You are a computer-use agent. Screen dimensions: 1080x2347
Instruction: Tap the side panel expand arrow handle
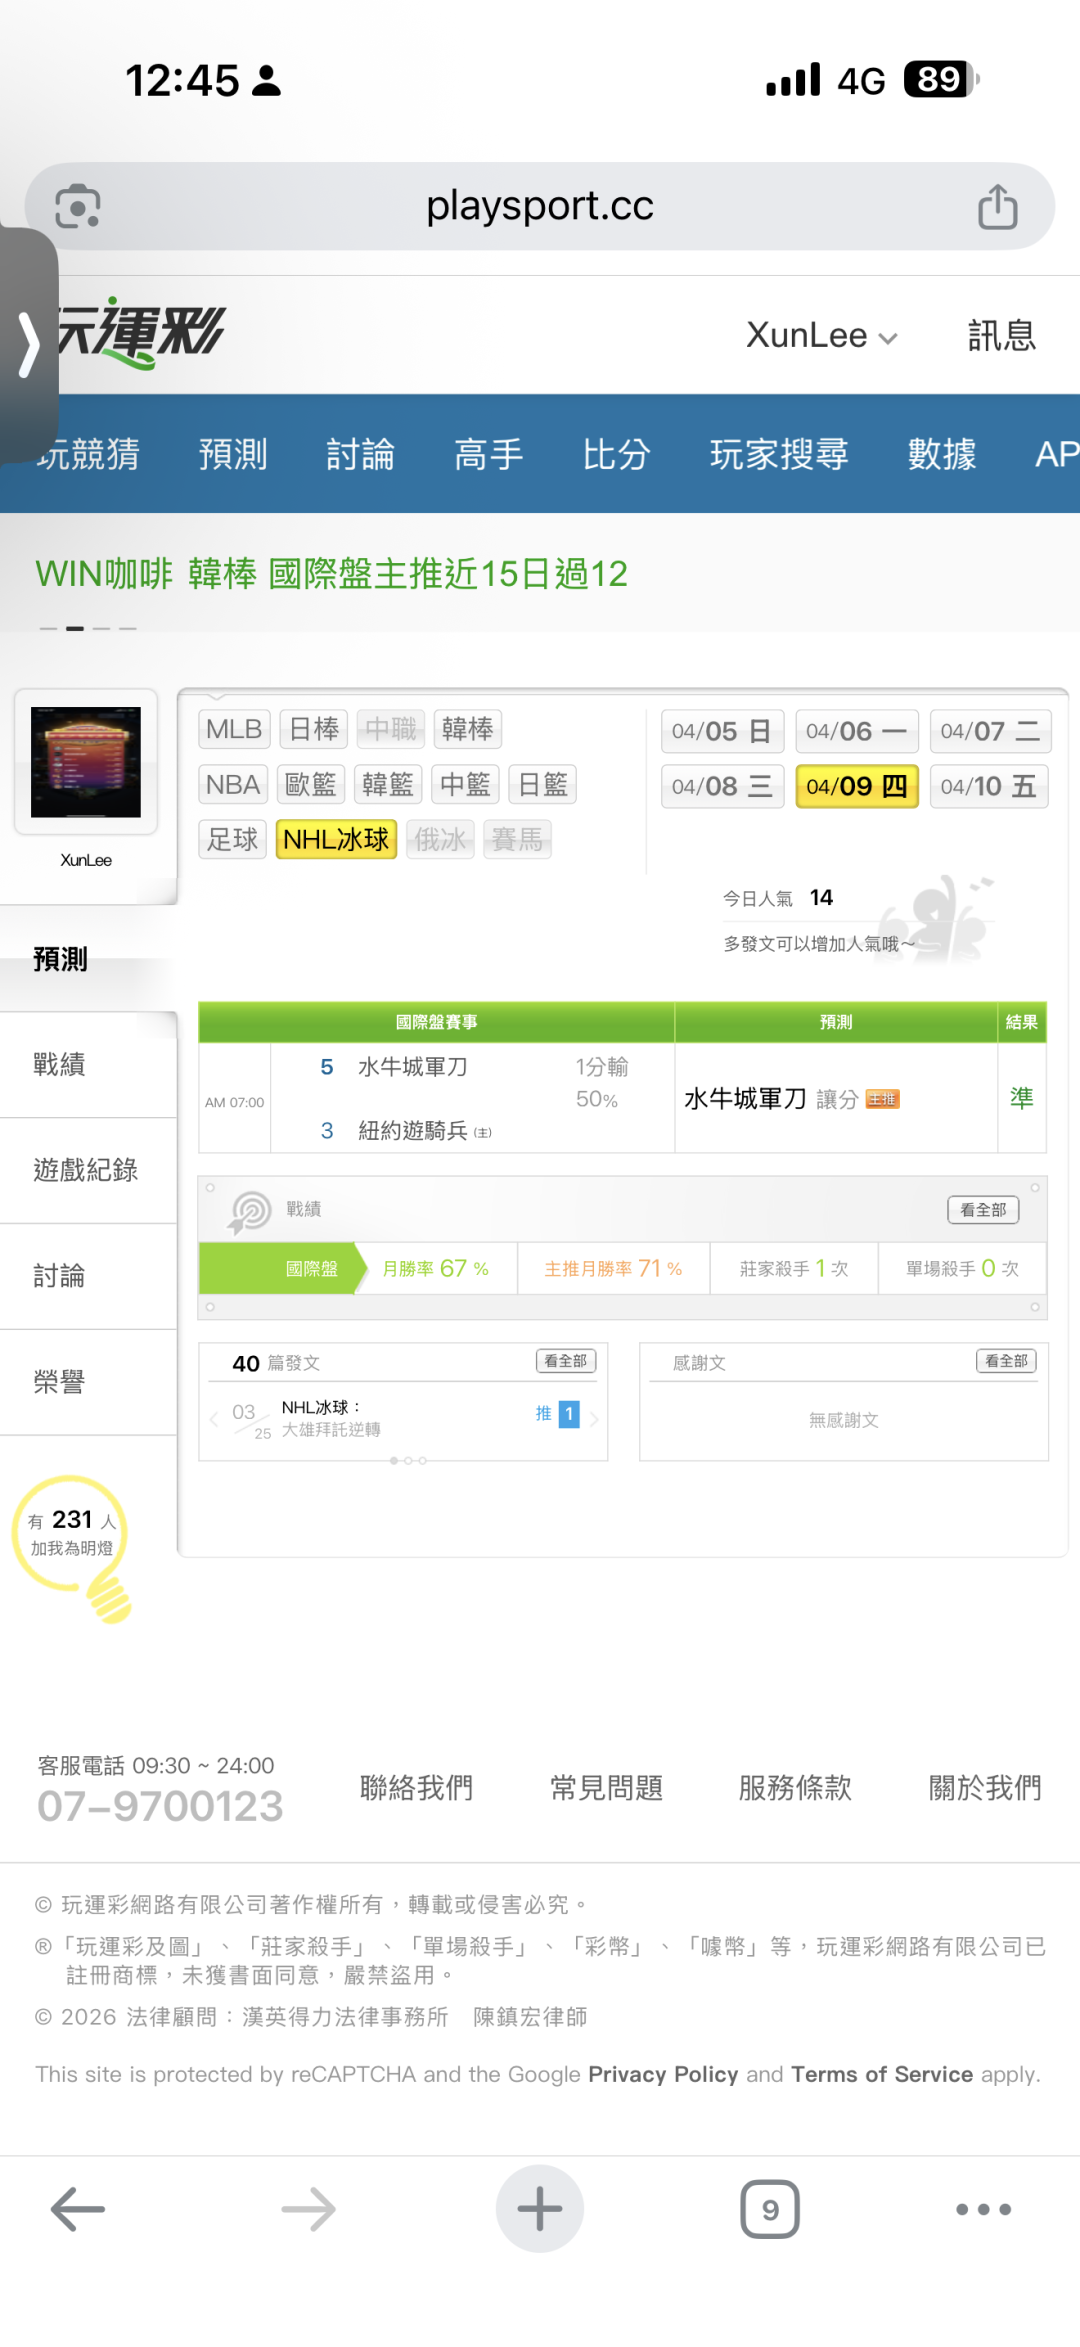point(28,345)
